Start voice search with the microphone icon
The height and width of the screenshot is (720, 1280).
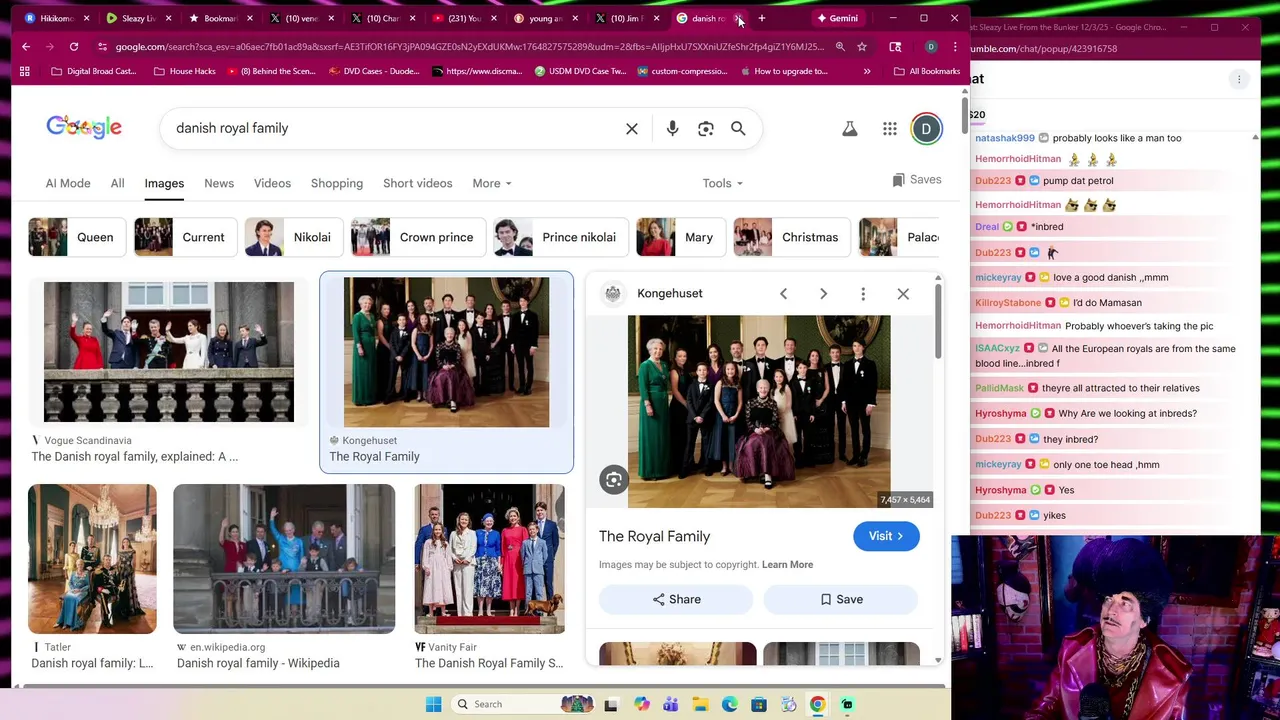coord(672,128)
